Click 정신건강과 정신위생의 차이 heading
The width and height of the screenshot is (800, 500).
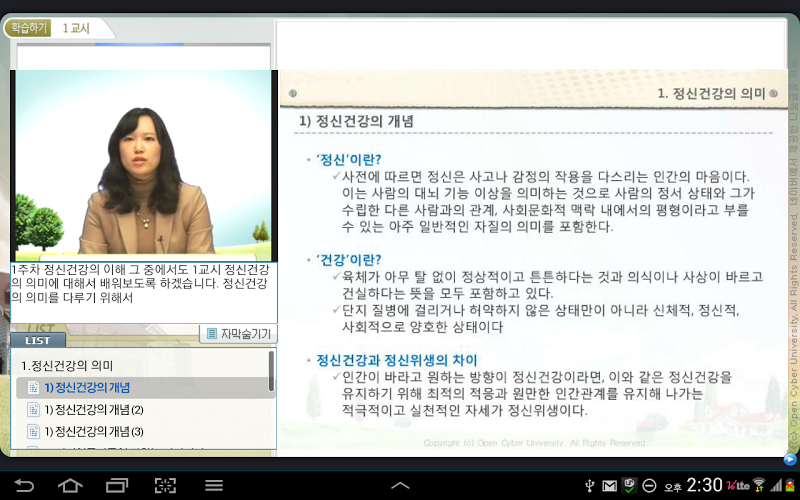397,360
